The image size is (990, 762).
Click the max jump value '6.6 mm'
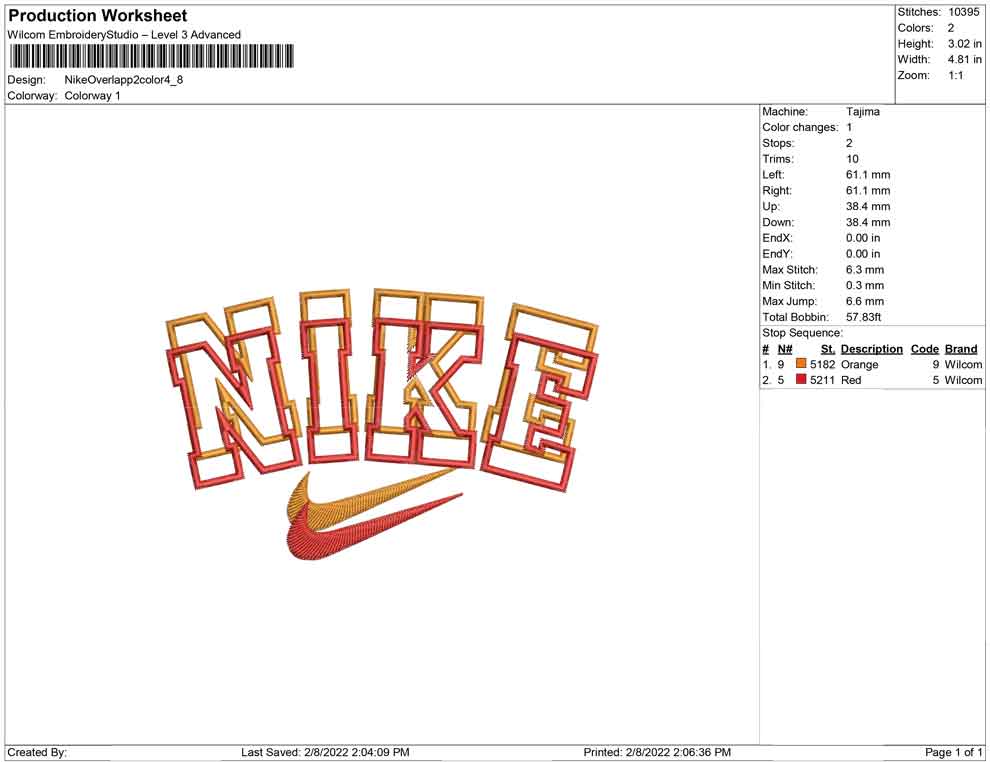click(x=865, y=301)
